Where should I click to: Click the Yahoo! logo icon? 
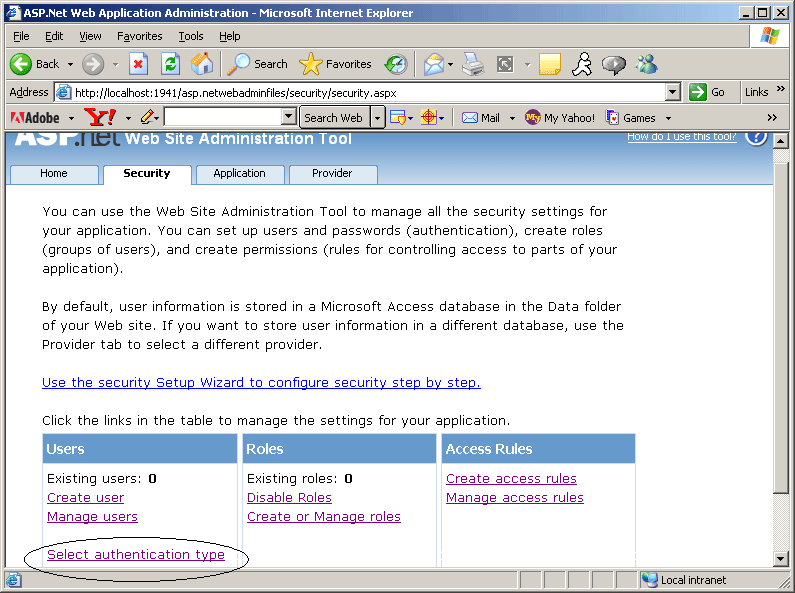(x=100, y=117)
